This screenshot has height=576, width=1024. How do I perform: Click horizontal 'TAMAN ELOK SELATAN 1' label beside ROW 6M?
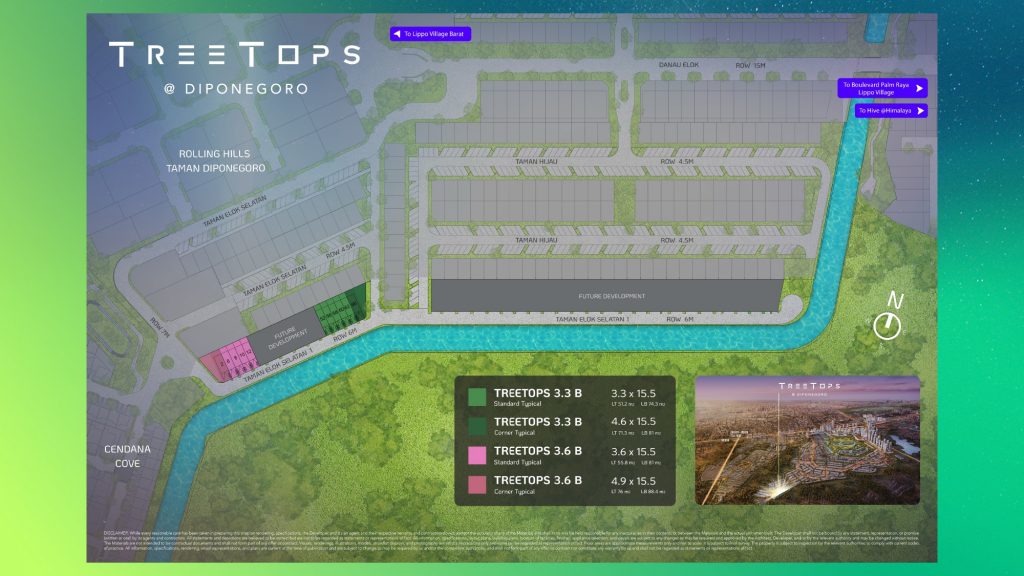click(x=592, y=319)
